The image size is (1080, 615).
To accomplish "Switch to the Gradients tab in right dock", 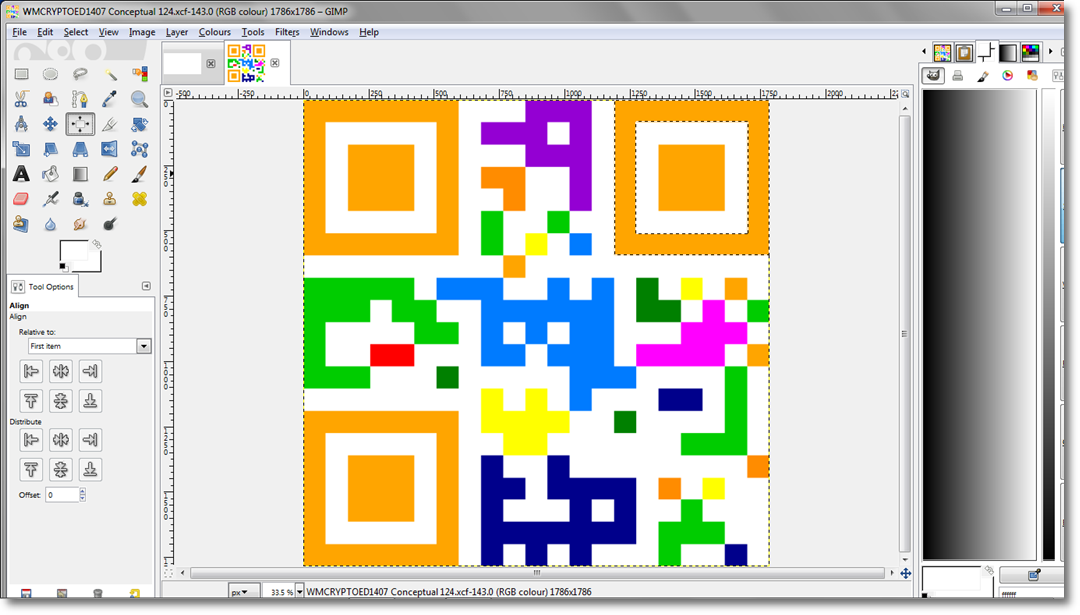I will click(1008, 52).
